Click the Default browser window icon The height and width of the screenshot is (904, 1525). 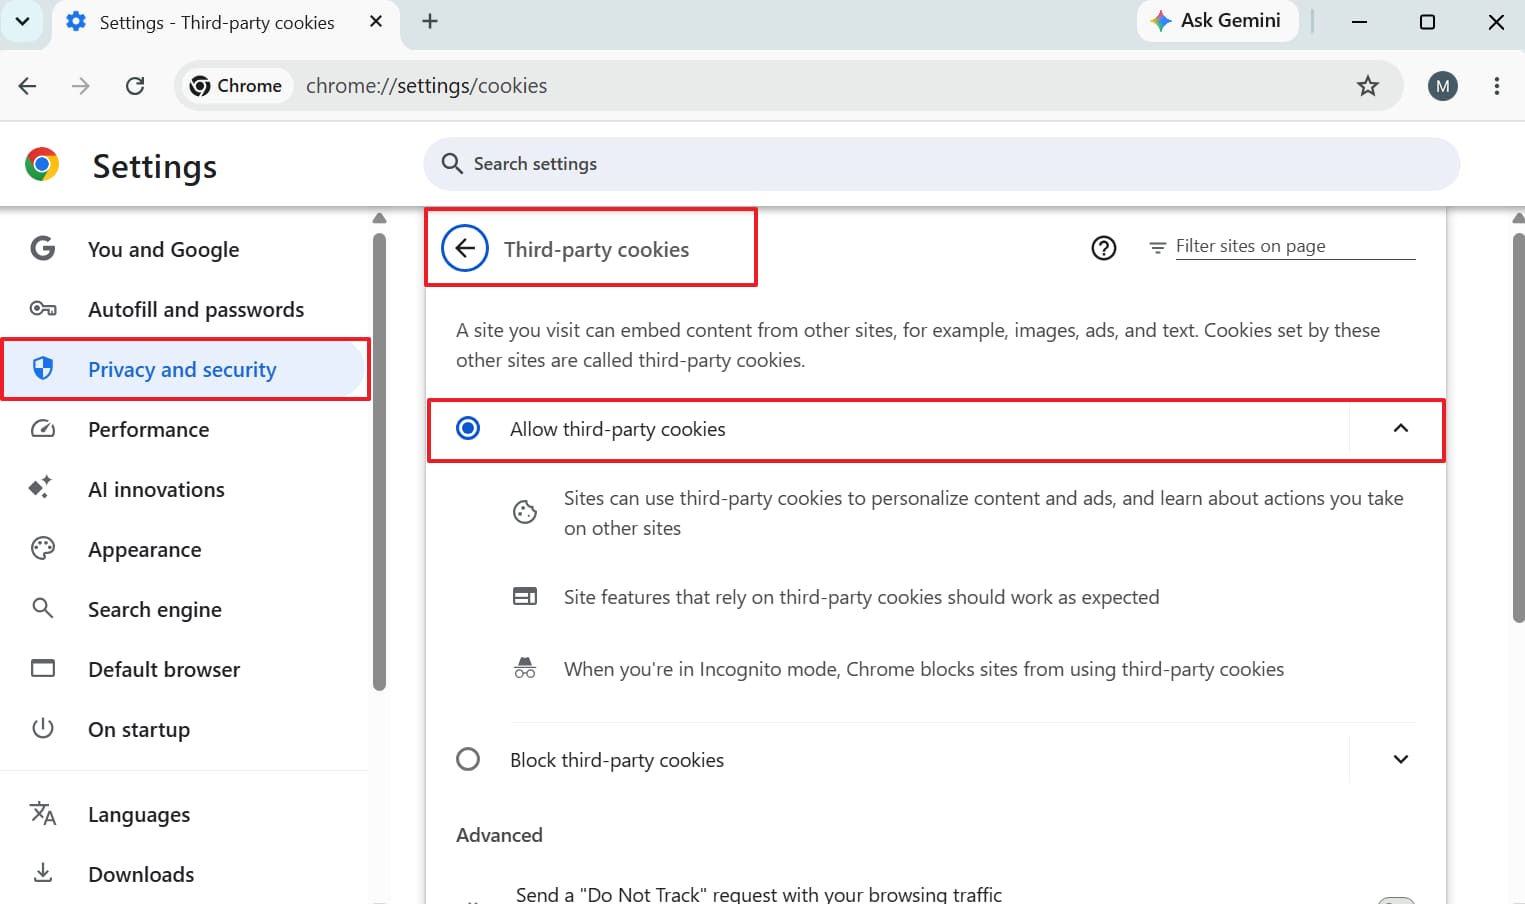point(43,667)
